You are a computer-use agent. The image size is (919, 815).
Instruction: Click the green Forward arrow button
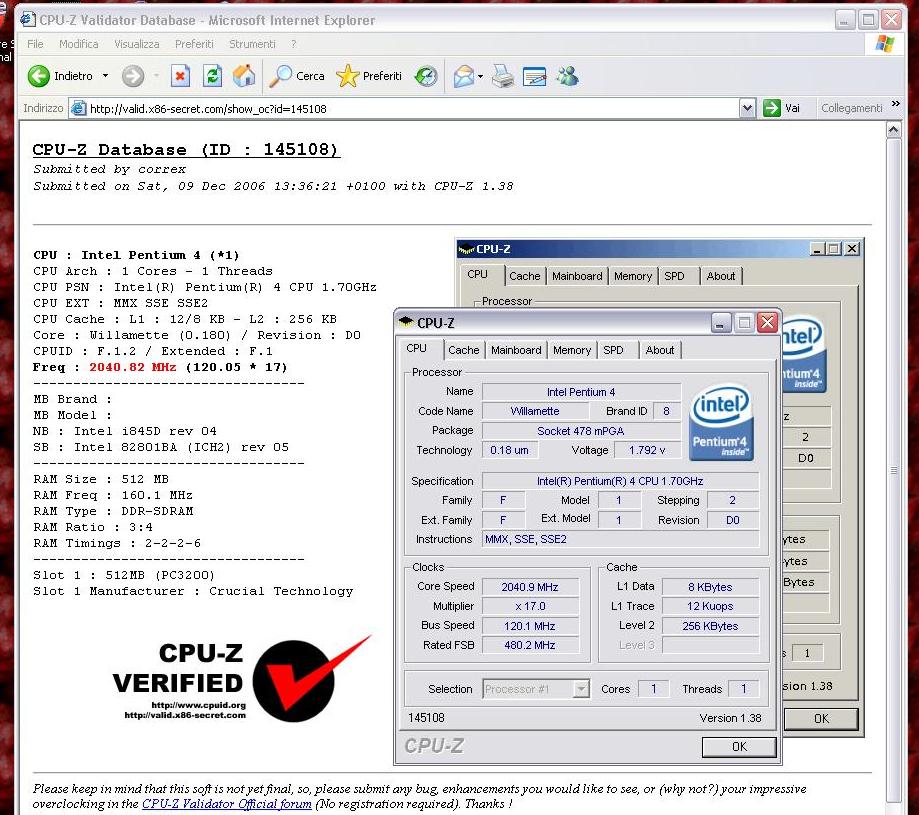pos(133,76)
